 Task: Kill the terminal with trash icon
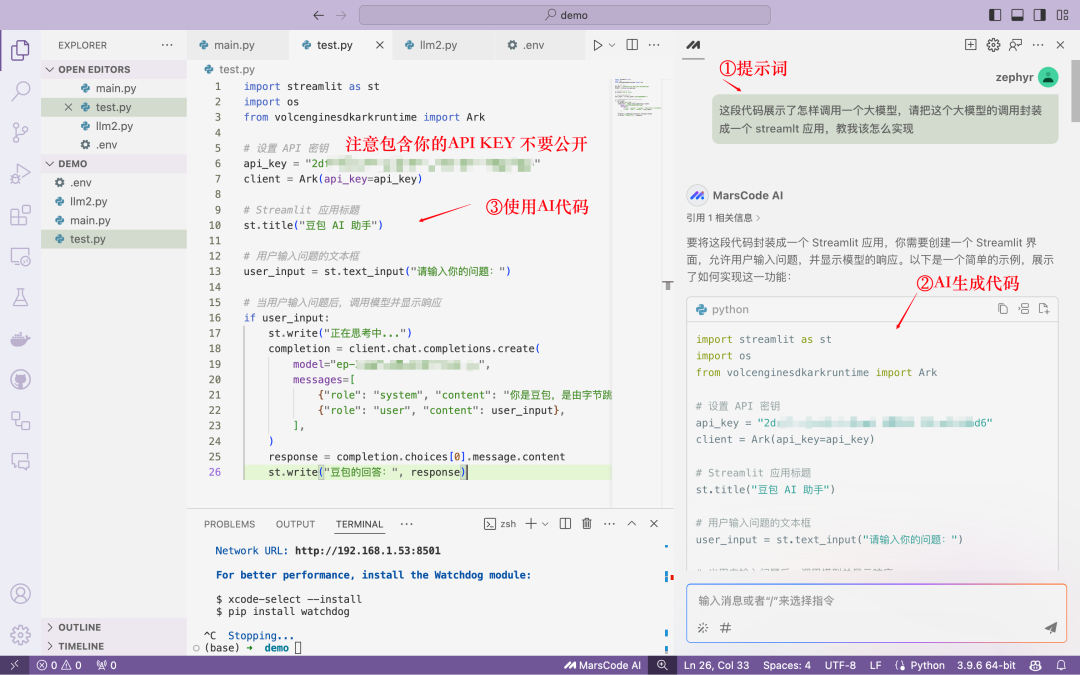coord(587,524)
